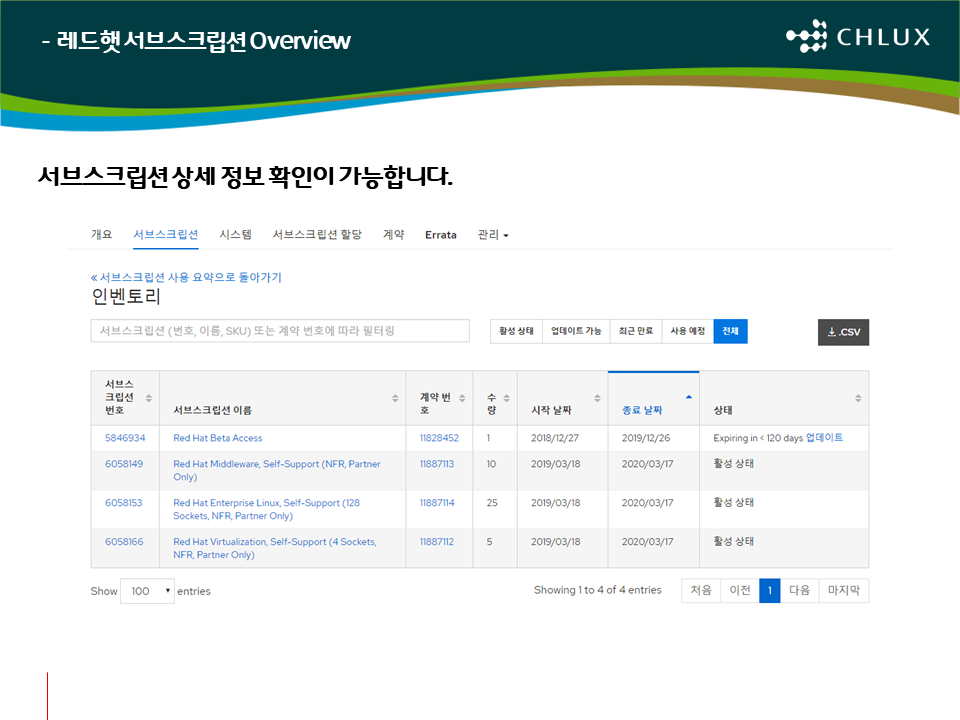Click the 업데이트 link for Beta Access
The image size is (960, 720).
824,437
